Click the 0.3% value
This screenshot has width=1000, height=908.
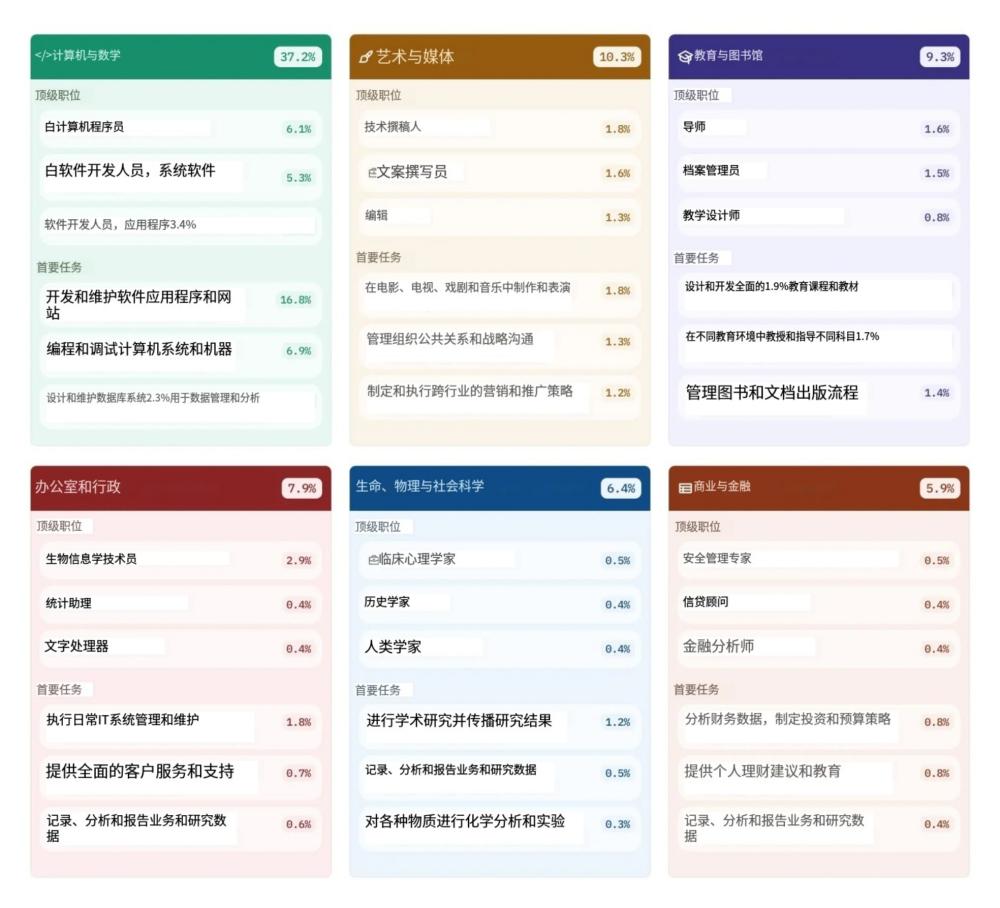pyautogui.click(x=617, y=824)
